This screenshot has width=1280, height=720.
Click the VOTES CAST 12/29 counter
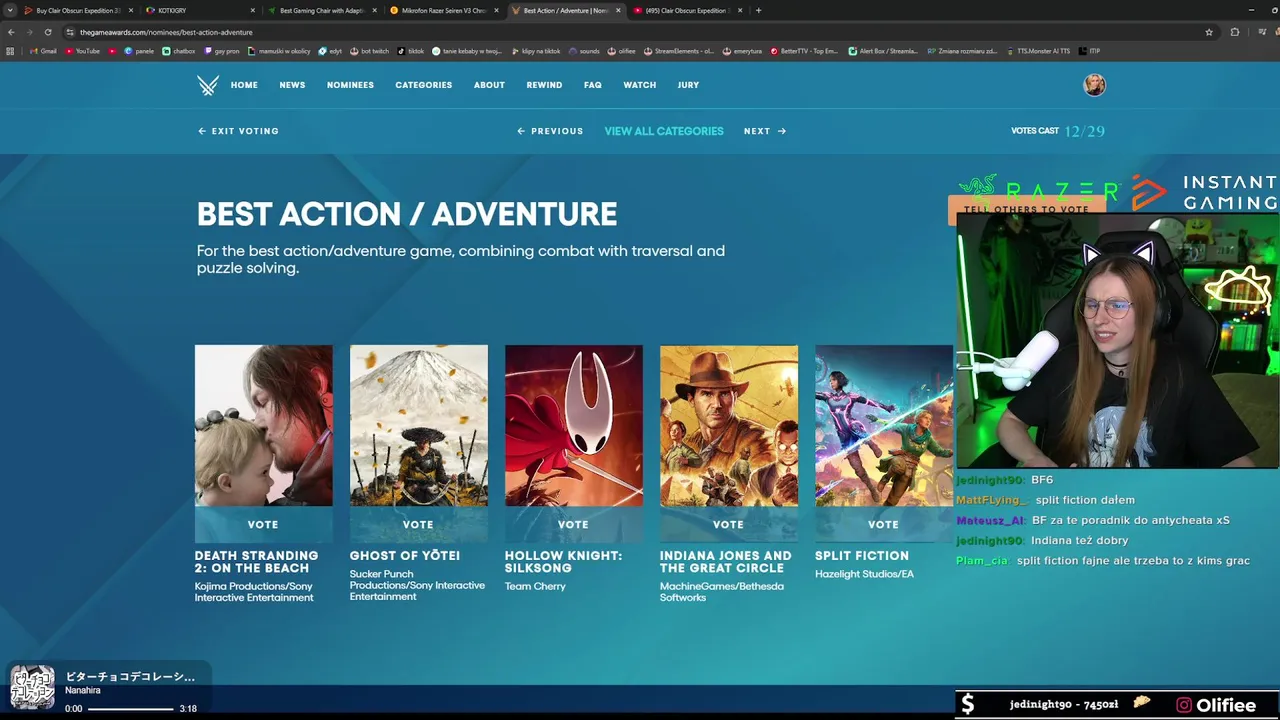coord(1057,131)
